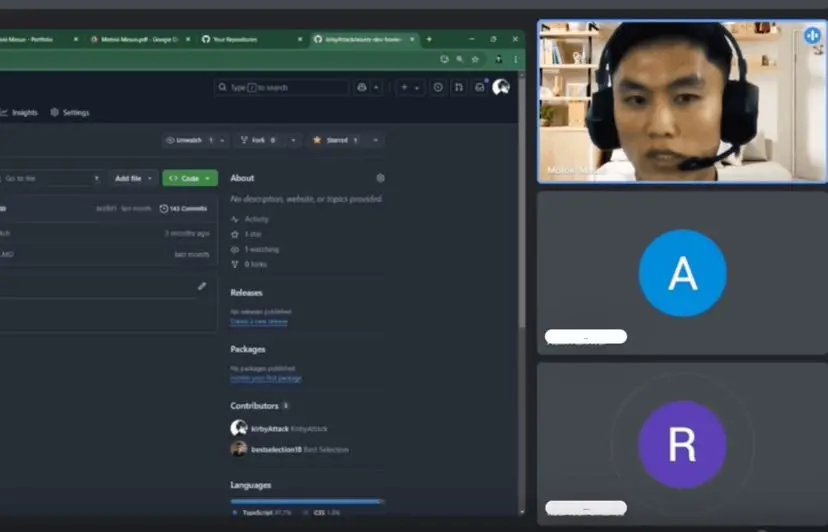Click the 1 watching text
The width and height of the screenshot is (828, 532).
[261, 249]
